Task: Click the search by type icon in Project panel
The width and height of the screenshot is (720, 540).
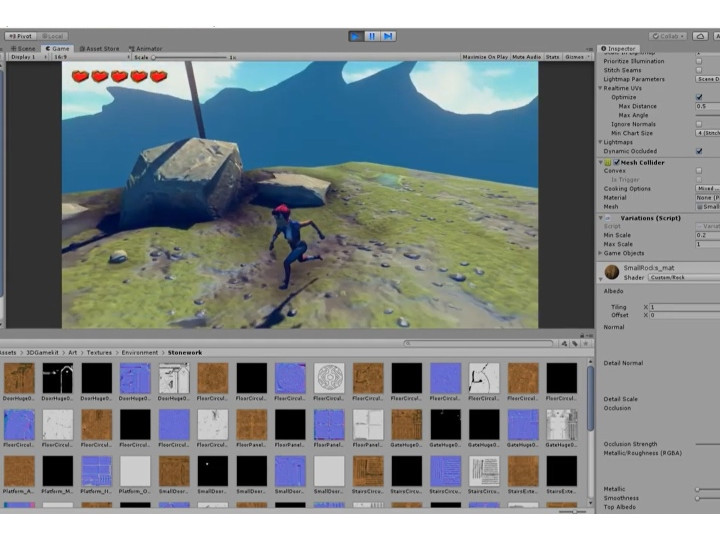Action: coord(564,343)
